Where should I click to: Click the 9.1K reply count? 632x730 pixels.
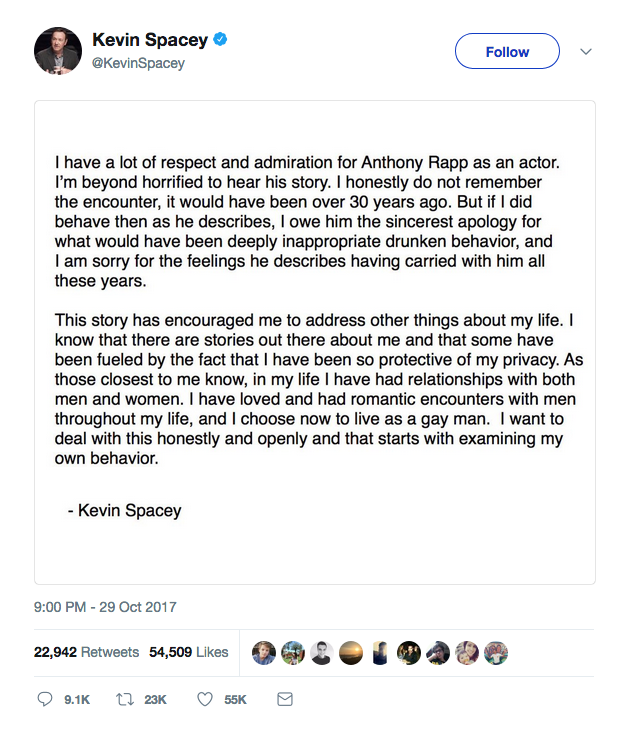click(x=77, y=700)
